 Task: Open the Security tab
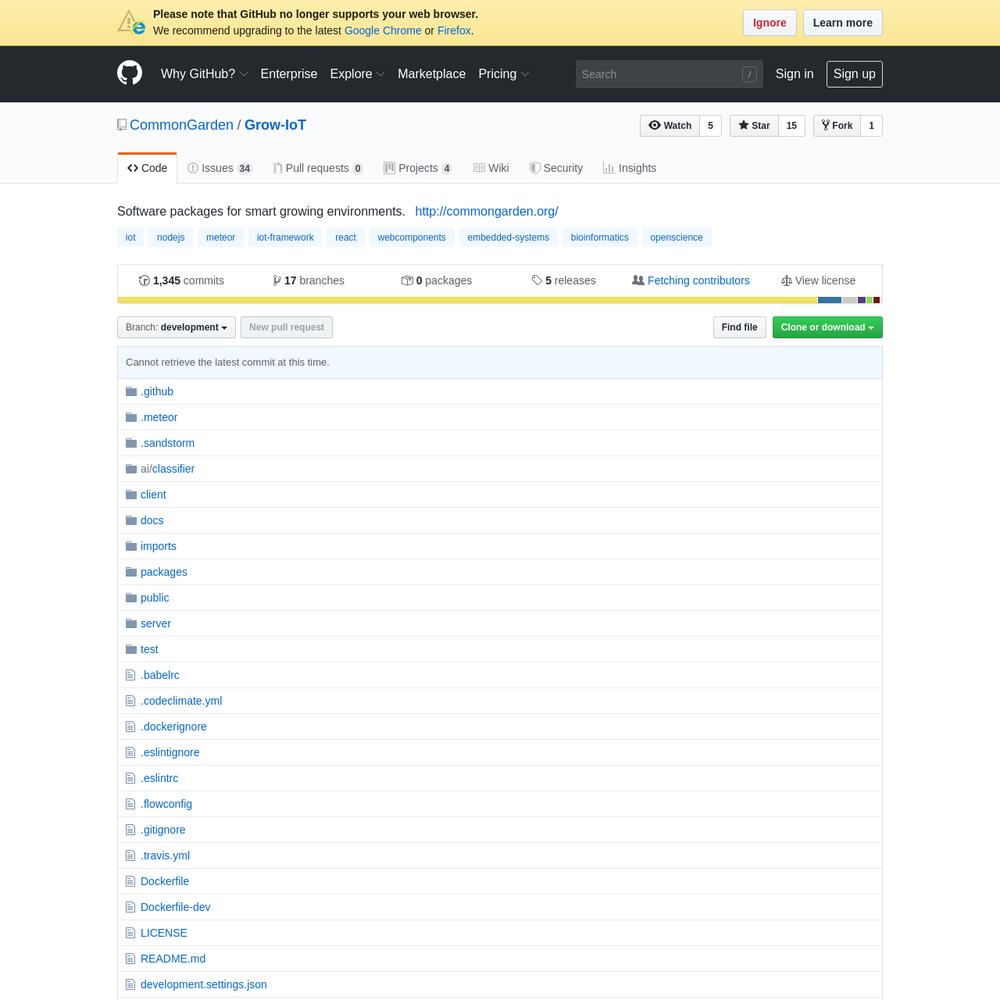(x=555, y=168)
